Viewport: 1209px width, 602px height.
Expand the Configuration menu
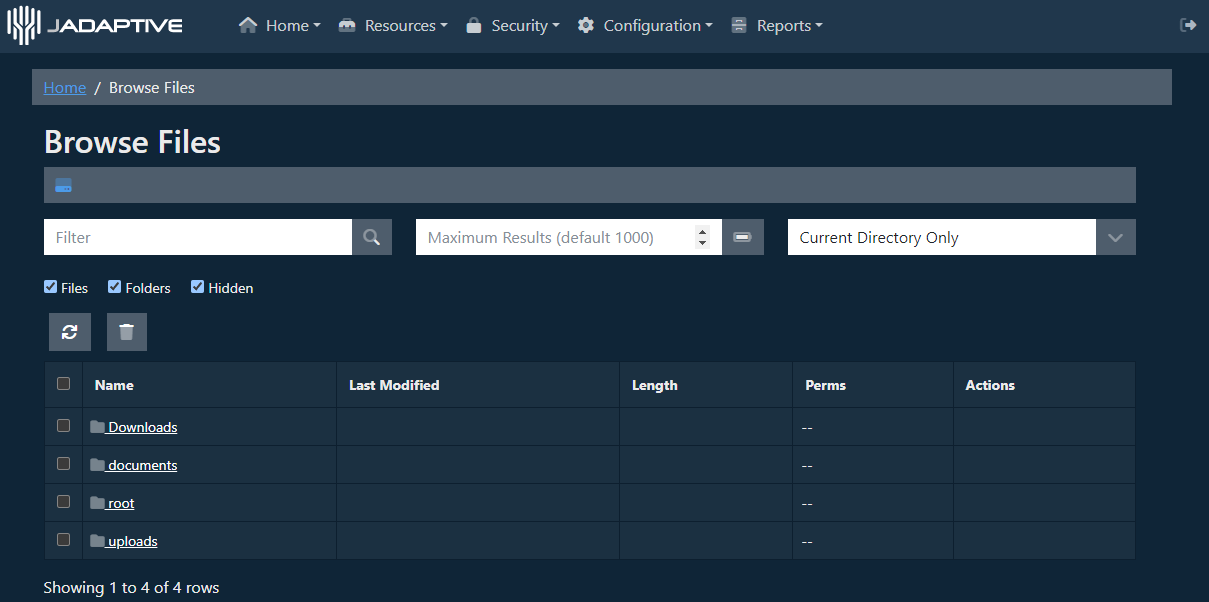(x=645, y=26)
